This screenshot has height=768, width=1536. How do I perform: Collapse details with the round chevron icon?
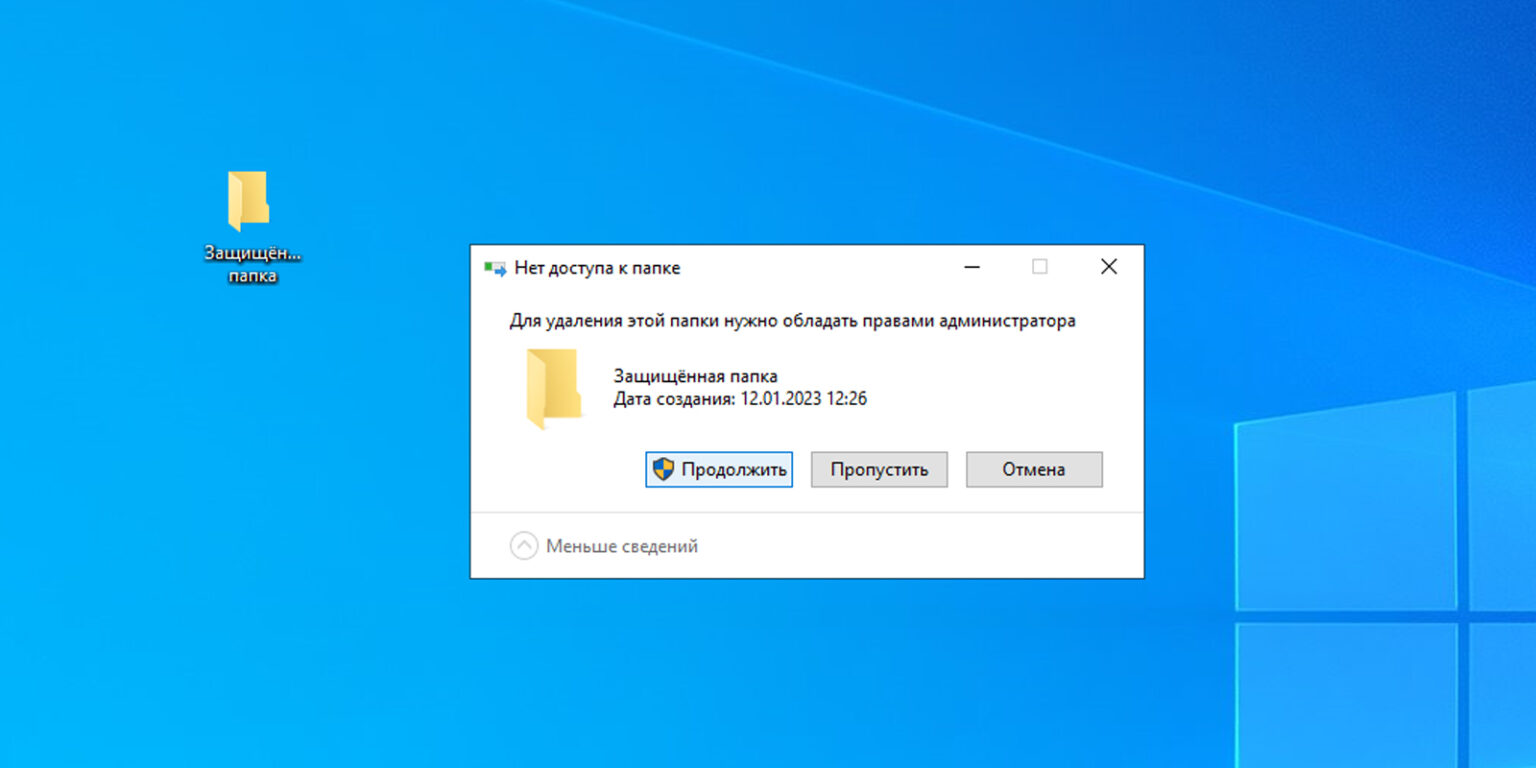(524, 546)
